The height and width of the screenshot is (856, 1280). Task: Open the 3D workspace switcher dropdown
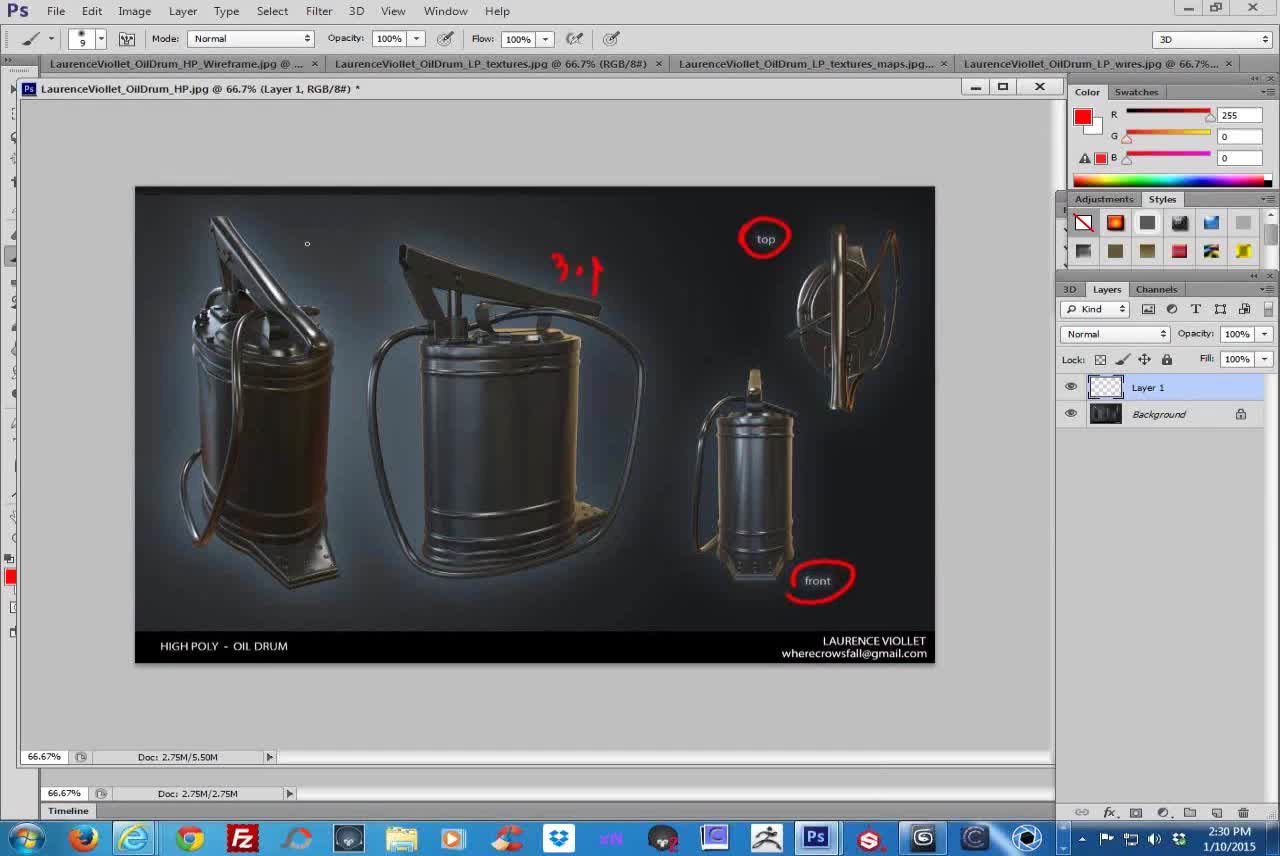coord(1212,39)
